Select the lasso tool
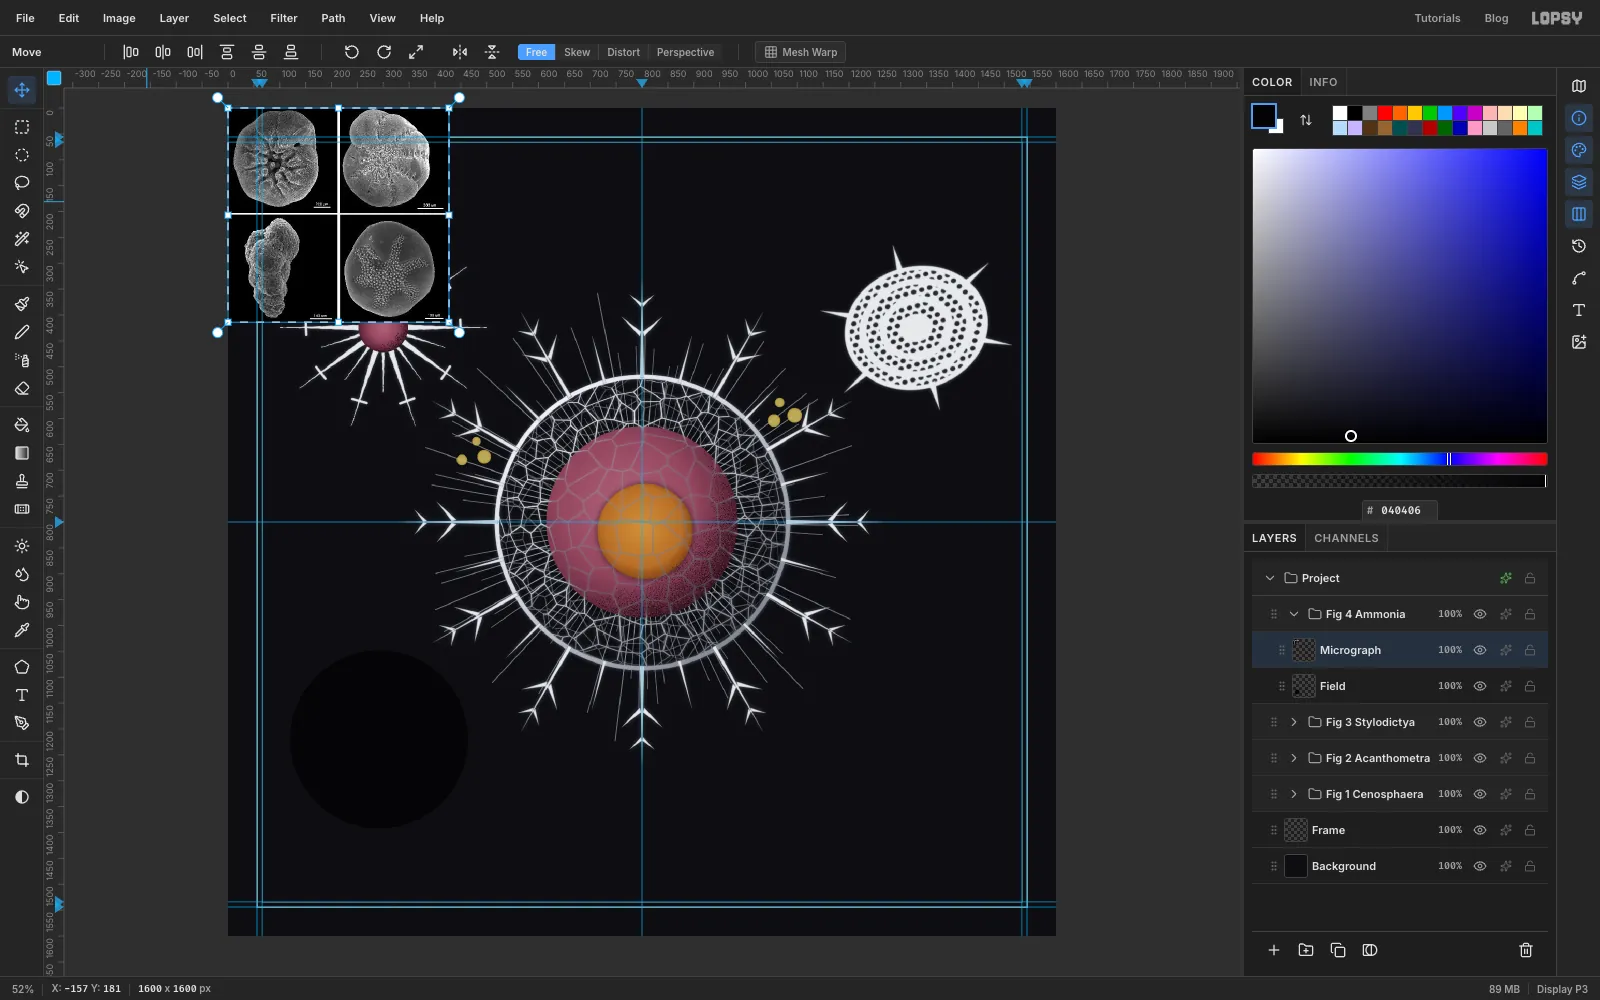The height and width of the screenshot is (1000, 1600). pos(21,183)
